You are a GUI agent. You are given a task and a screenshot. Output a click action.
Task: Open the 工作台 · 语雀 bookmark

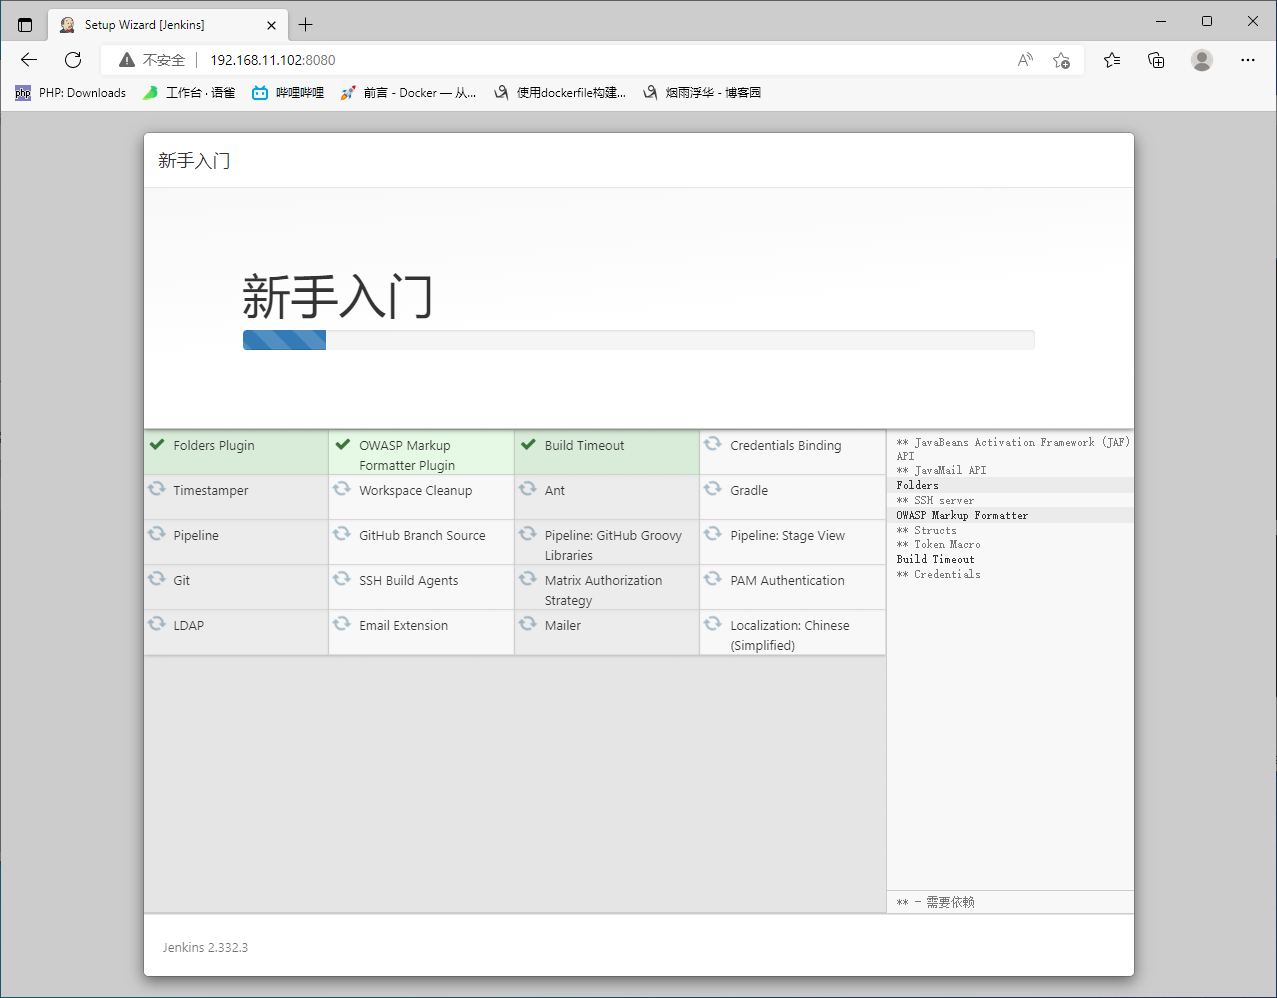point(189,93)
